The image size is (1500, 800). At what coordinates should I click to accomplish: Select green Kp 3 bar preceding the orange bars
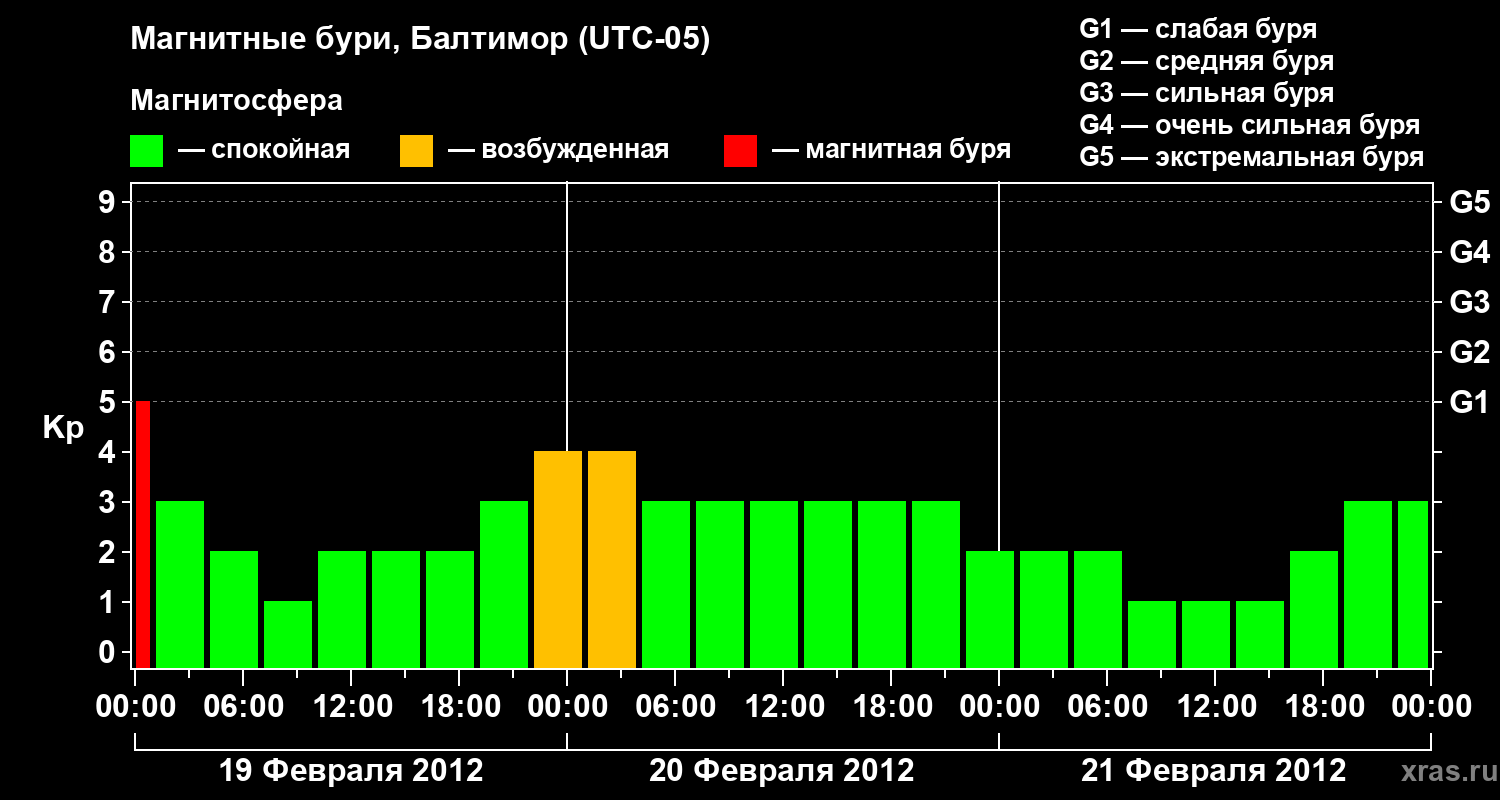tap(504, 584)
